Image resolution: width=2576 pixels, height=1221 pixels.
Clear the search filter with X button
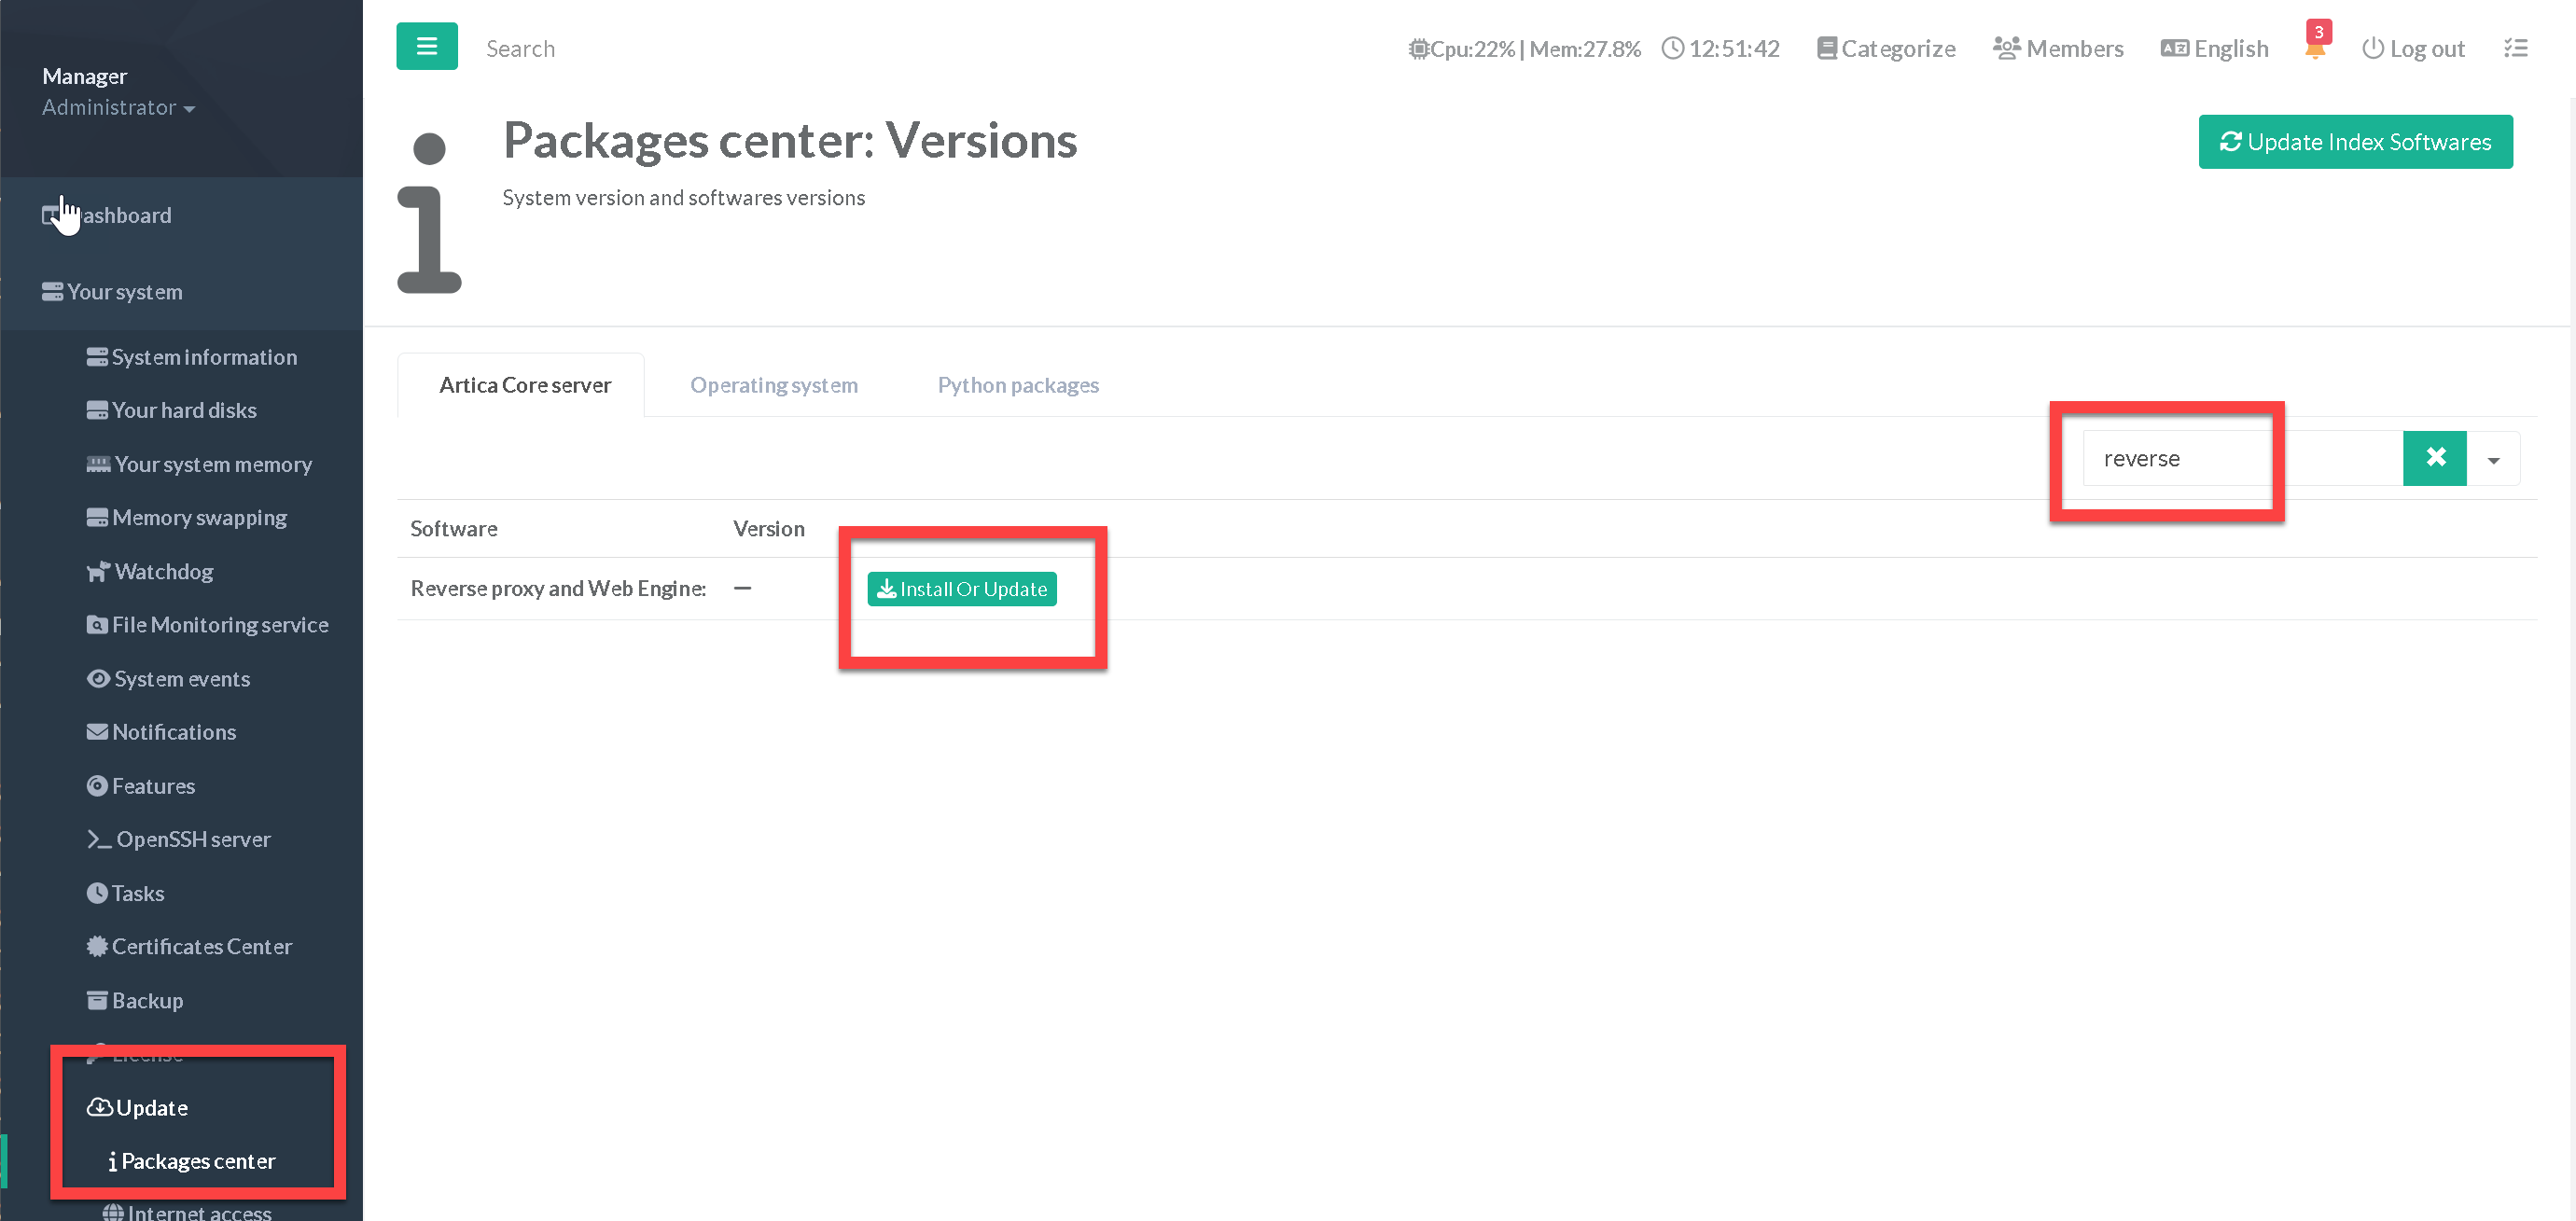[x=2434, y=458]
